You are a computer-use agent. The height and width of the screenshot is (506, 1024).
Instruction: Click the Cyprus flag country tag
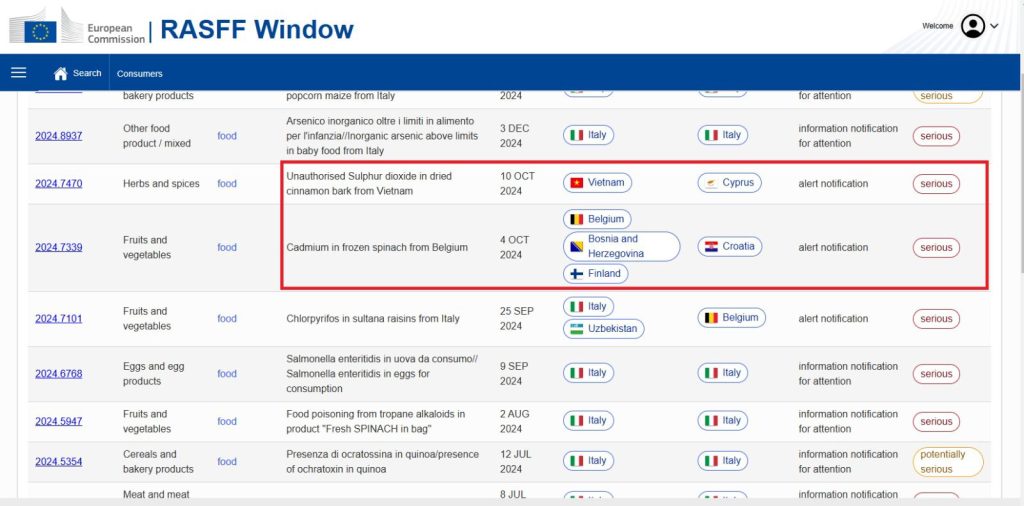tap(729, 183)
